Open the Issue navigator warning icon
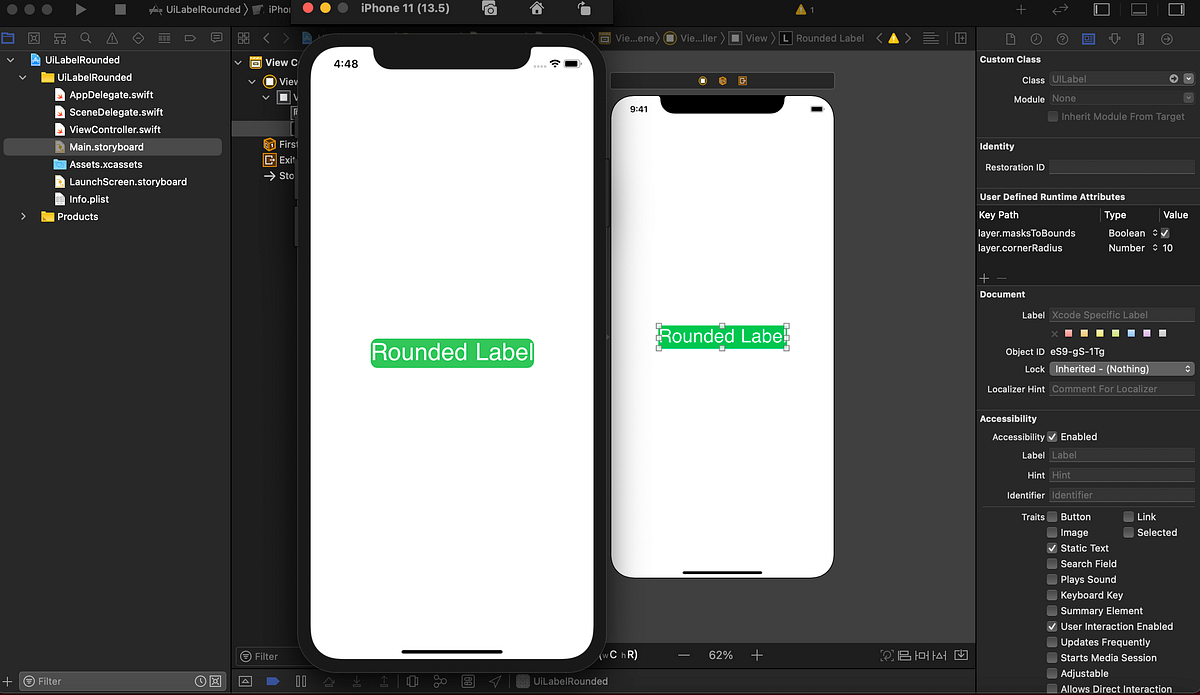This screenshot has width=1200, height=695. 112,38
